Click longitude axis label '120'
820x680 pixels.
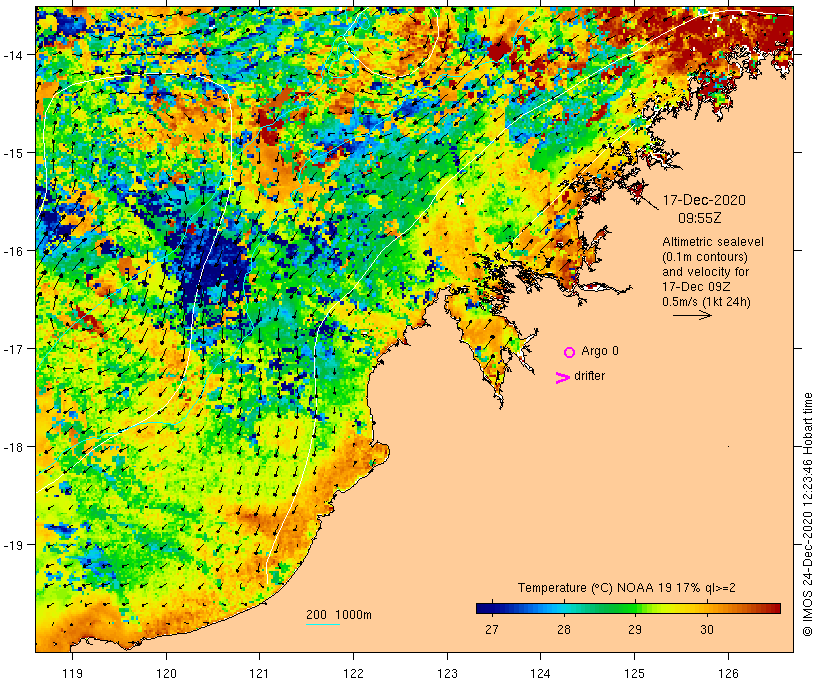[x=166, y=673]
